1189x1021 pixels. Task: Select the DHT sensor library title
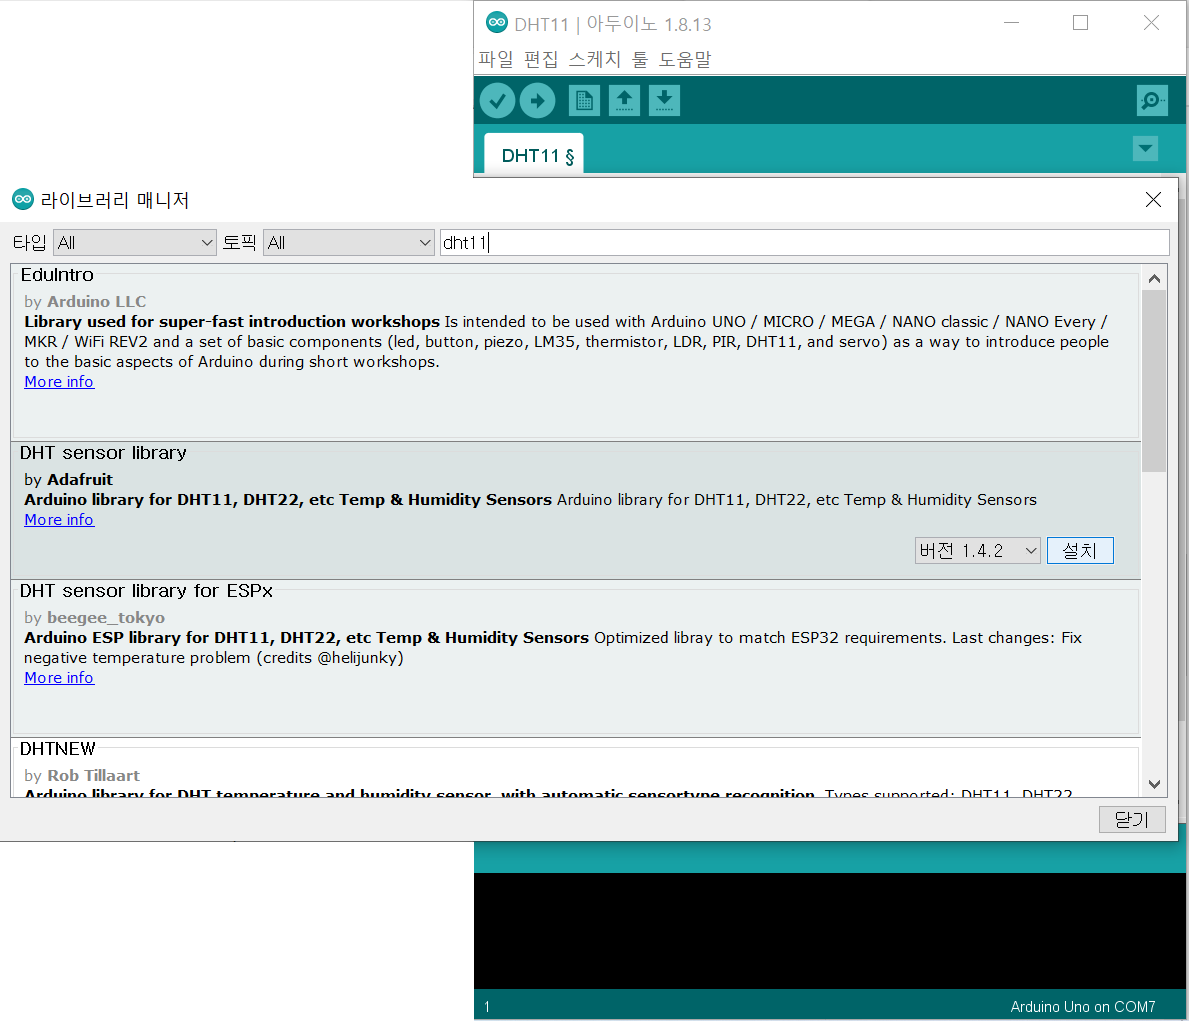pyautogui.click(x=103, y=453)
